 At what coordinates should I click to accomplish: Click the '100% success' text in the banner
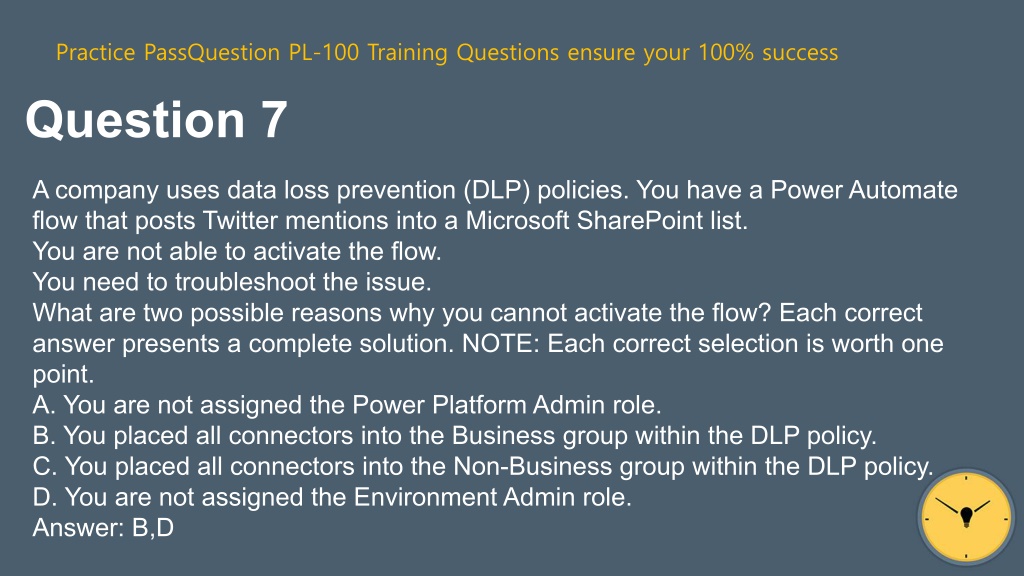point(768,52)
